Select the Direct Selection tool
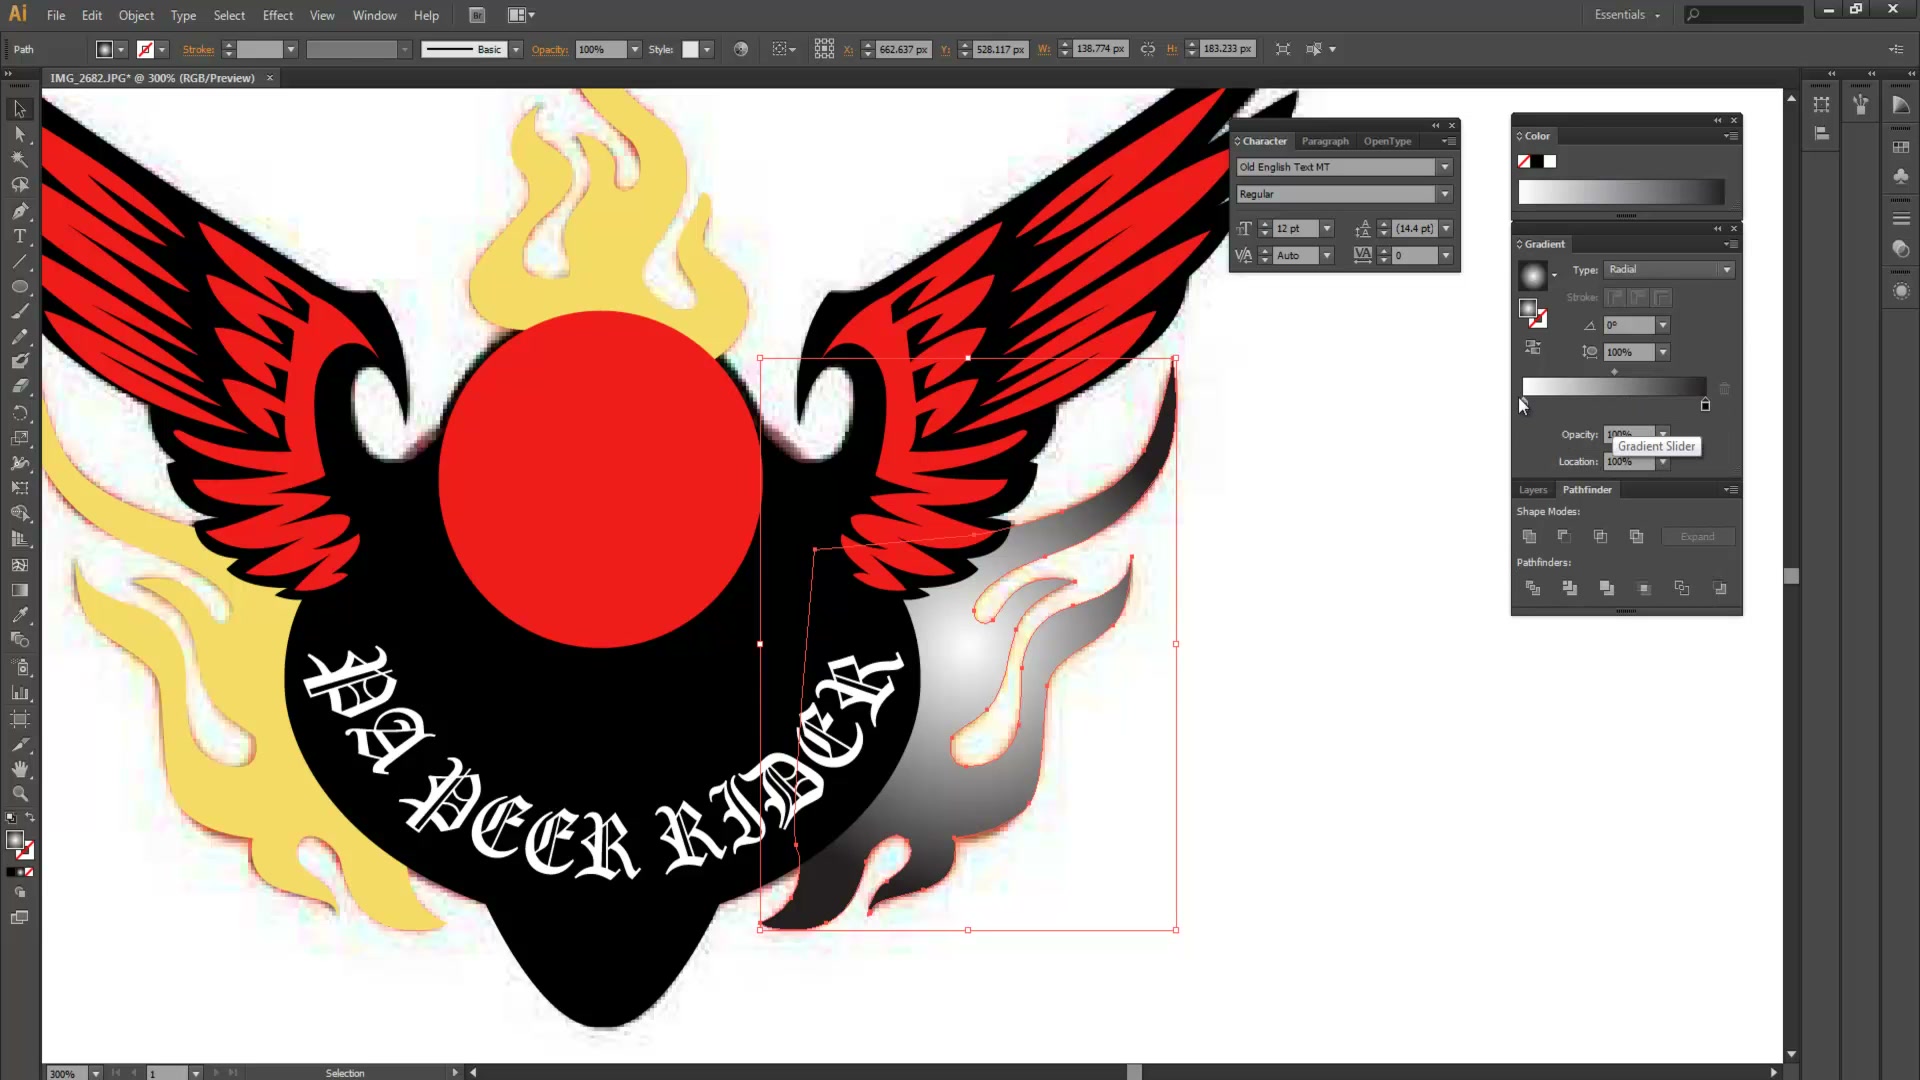Viewport: 1920px width, 1080px height. 19,134
